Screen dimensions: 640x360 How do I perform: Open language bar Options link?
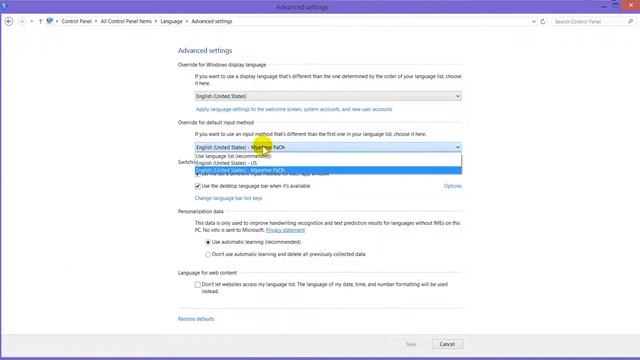[452, 186]
